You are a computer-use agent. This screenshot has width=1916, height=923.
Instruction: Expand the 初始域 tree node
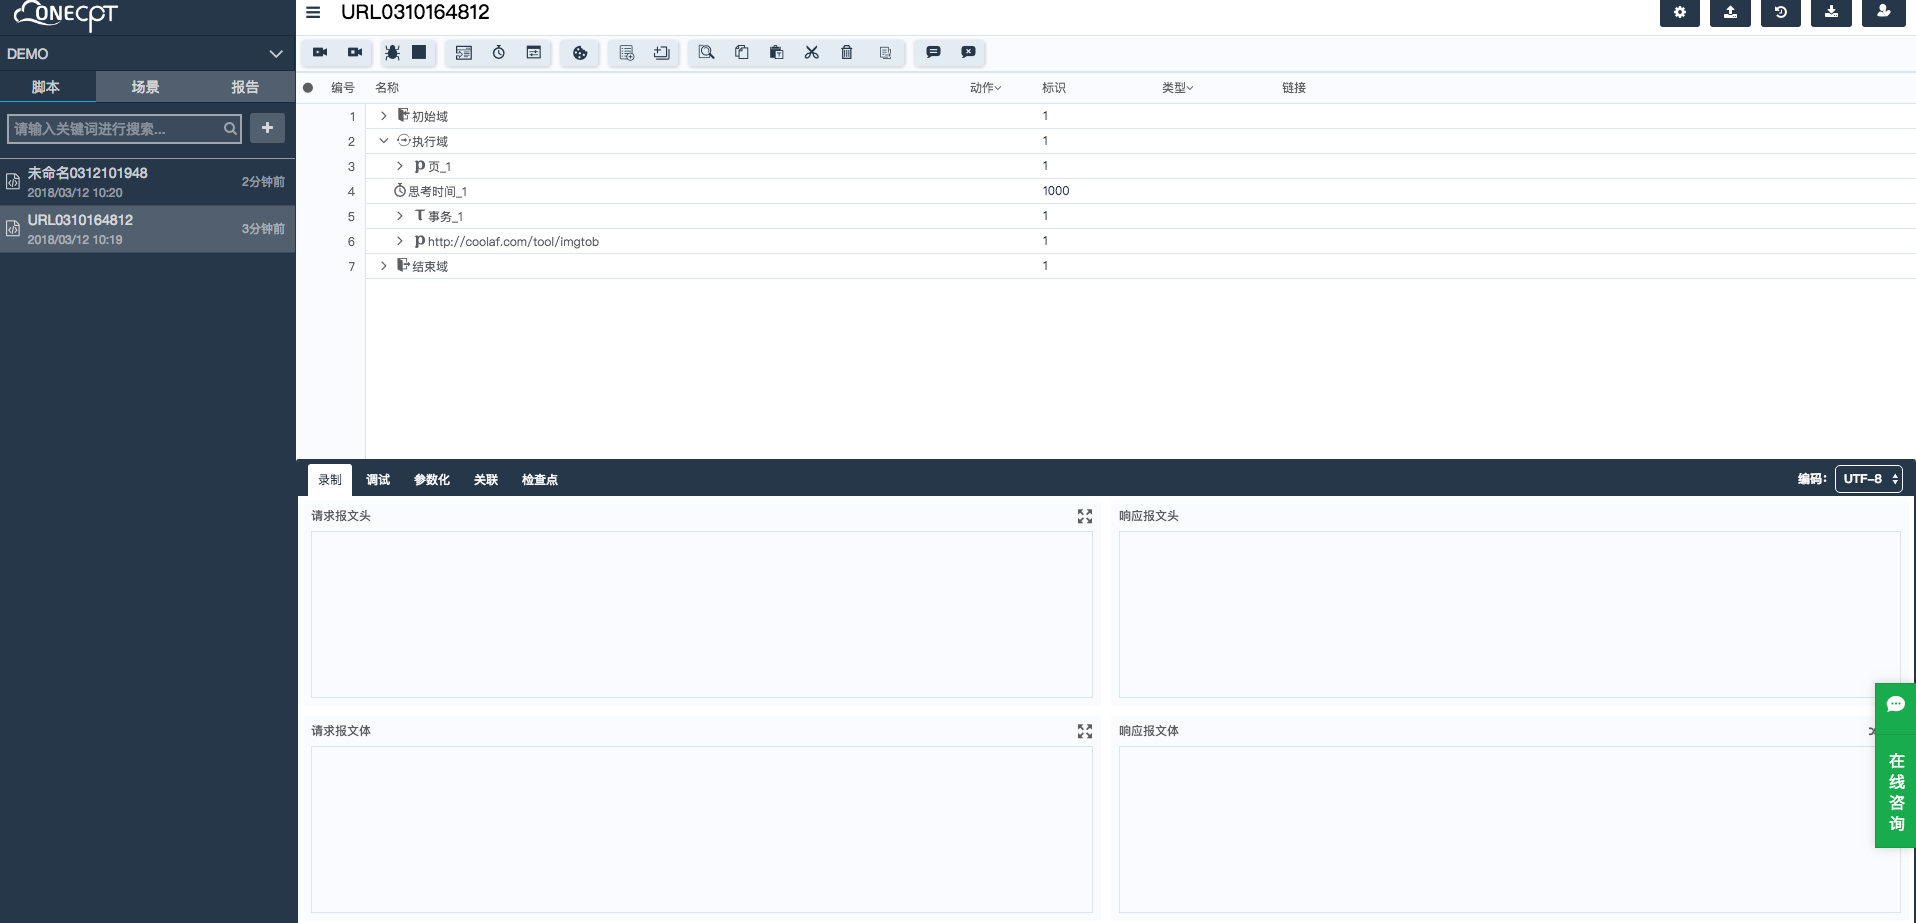tap(383, 116)
